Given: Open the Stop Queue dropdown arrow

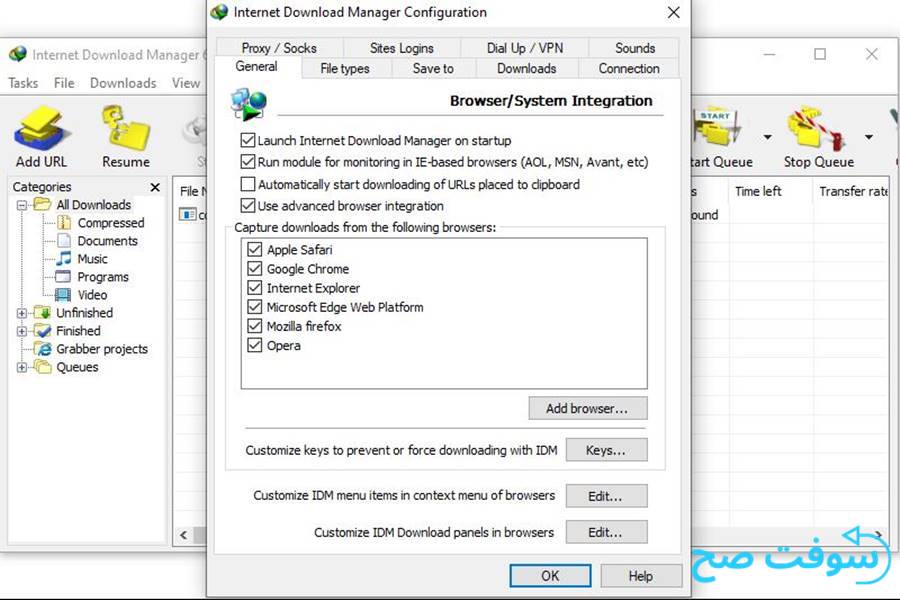Looking at the screenshot, I should point(869,137).
